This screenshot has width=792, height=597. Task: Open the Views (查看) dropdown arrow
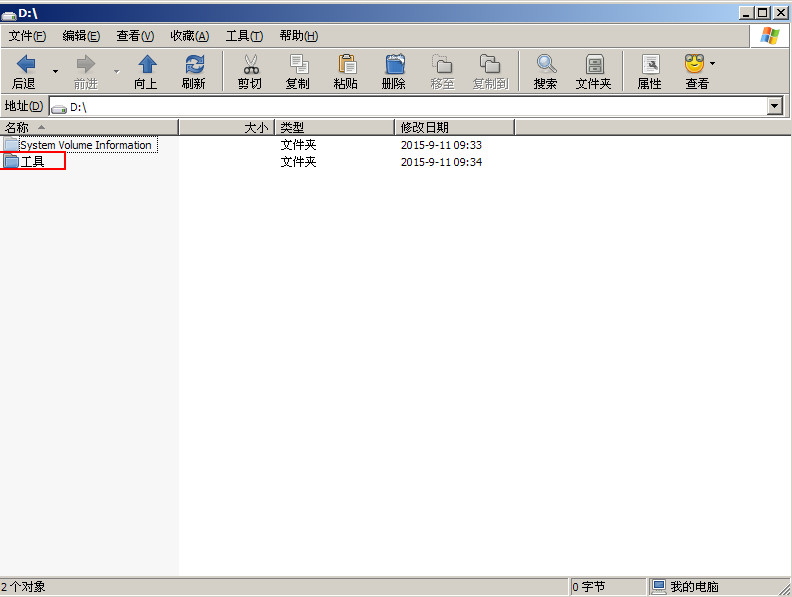(712, 64)
